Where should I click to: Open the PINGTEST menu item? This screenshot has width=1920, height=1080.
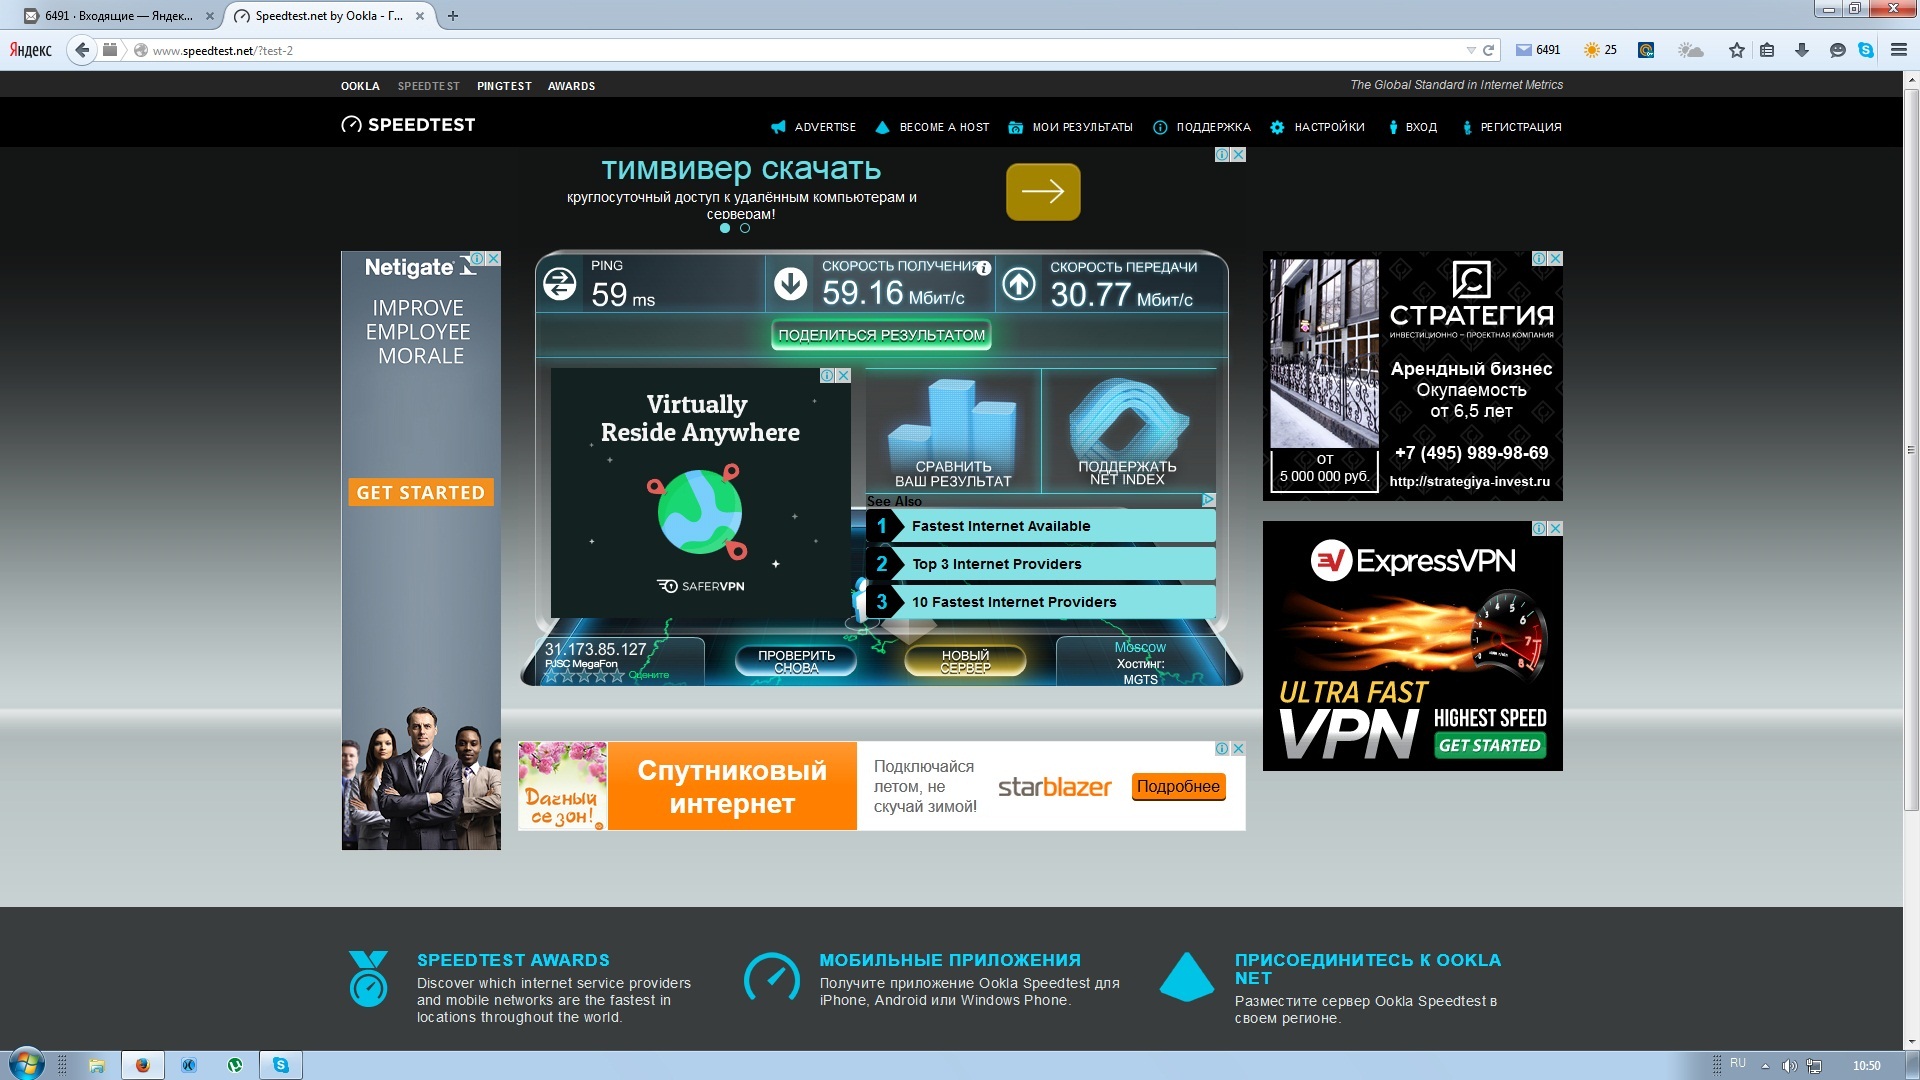[x=504, y=86]
